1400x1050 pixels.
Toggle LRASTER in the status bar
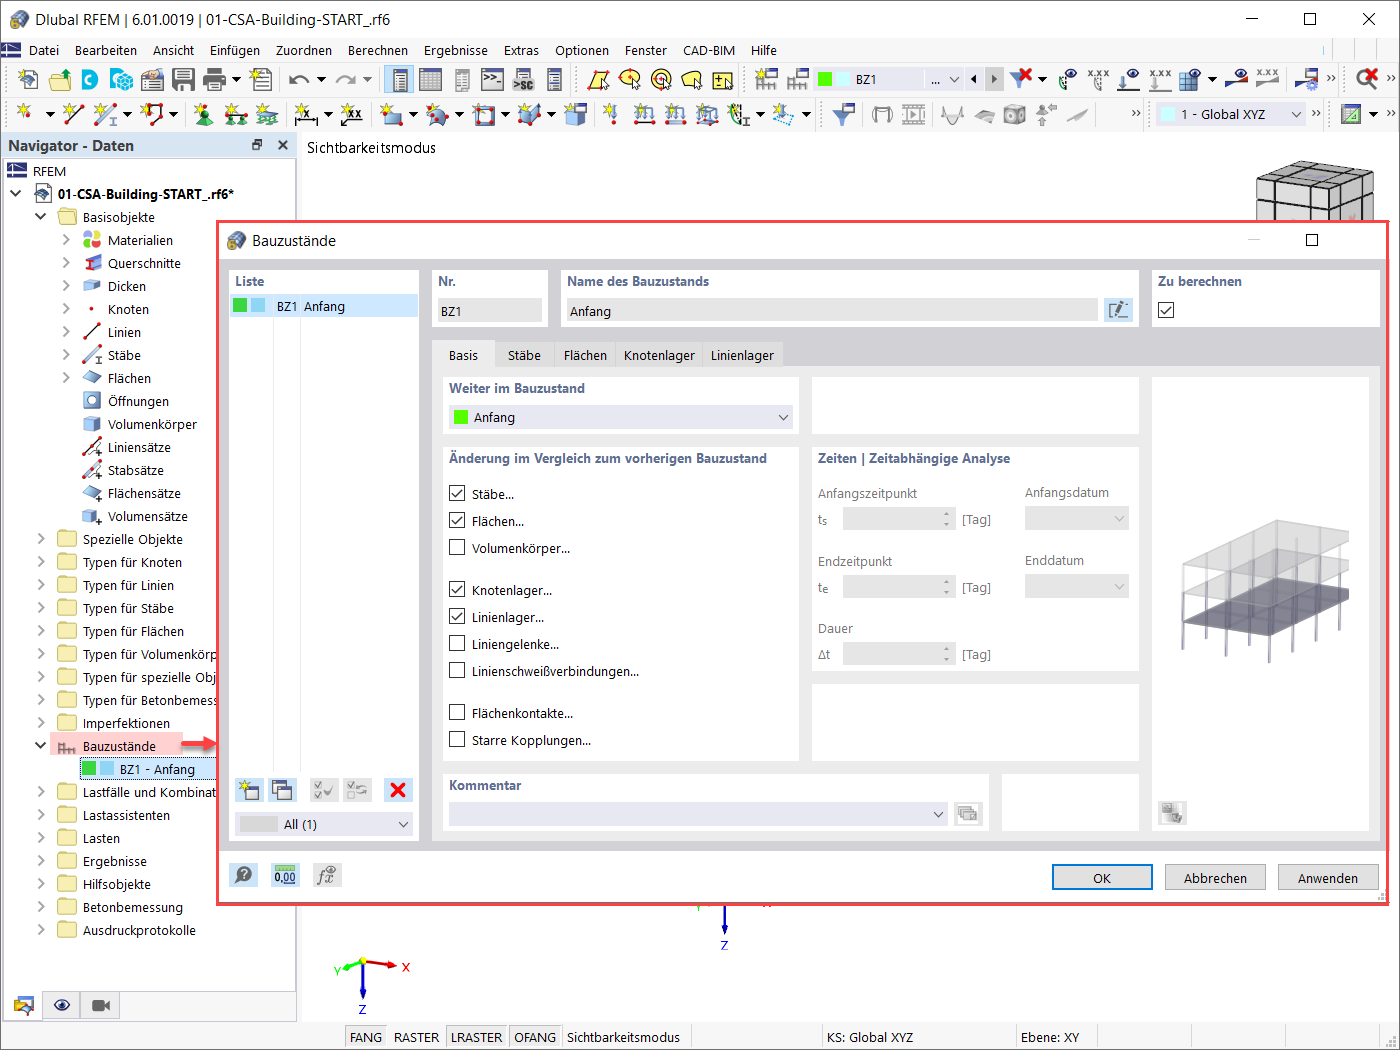pyautogui.click(x=476, y=1037)
